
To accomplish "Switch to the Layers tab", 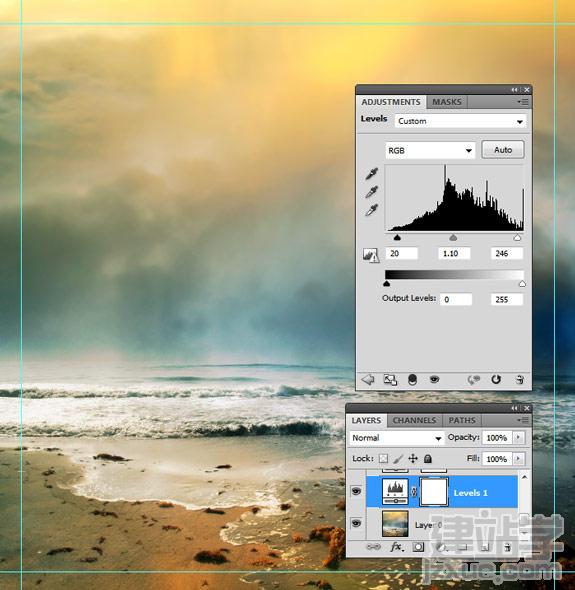I will pos(366,420).
